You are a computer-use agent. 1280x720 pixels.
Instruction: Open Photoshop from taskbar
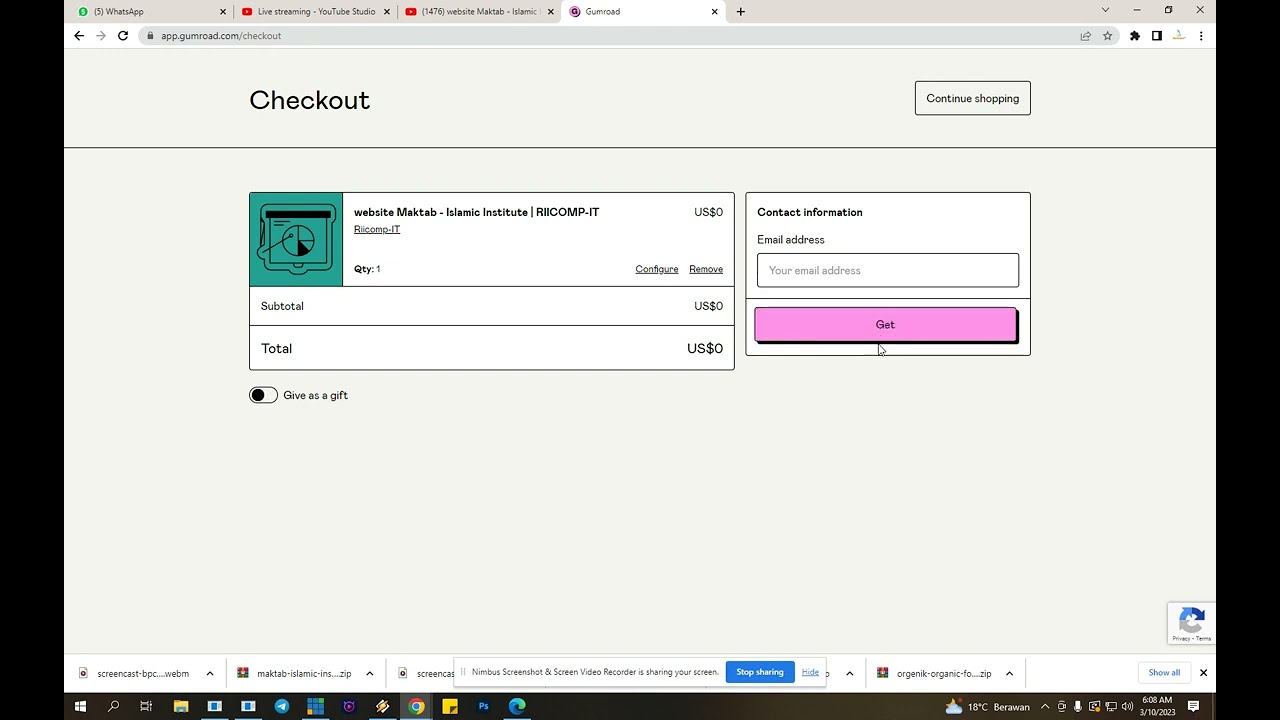483,707
